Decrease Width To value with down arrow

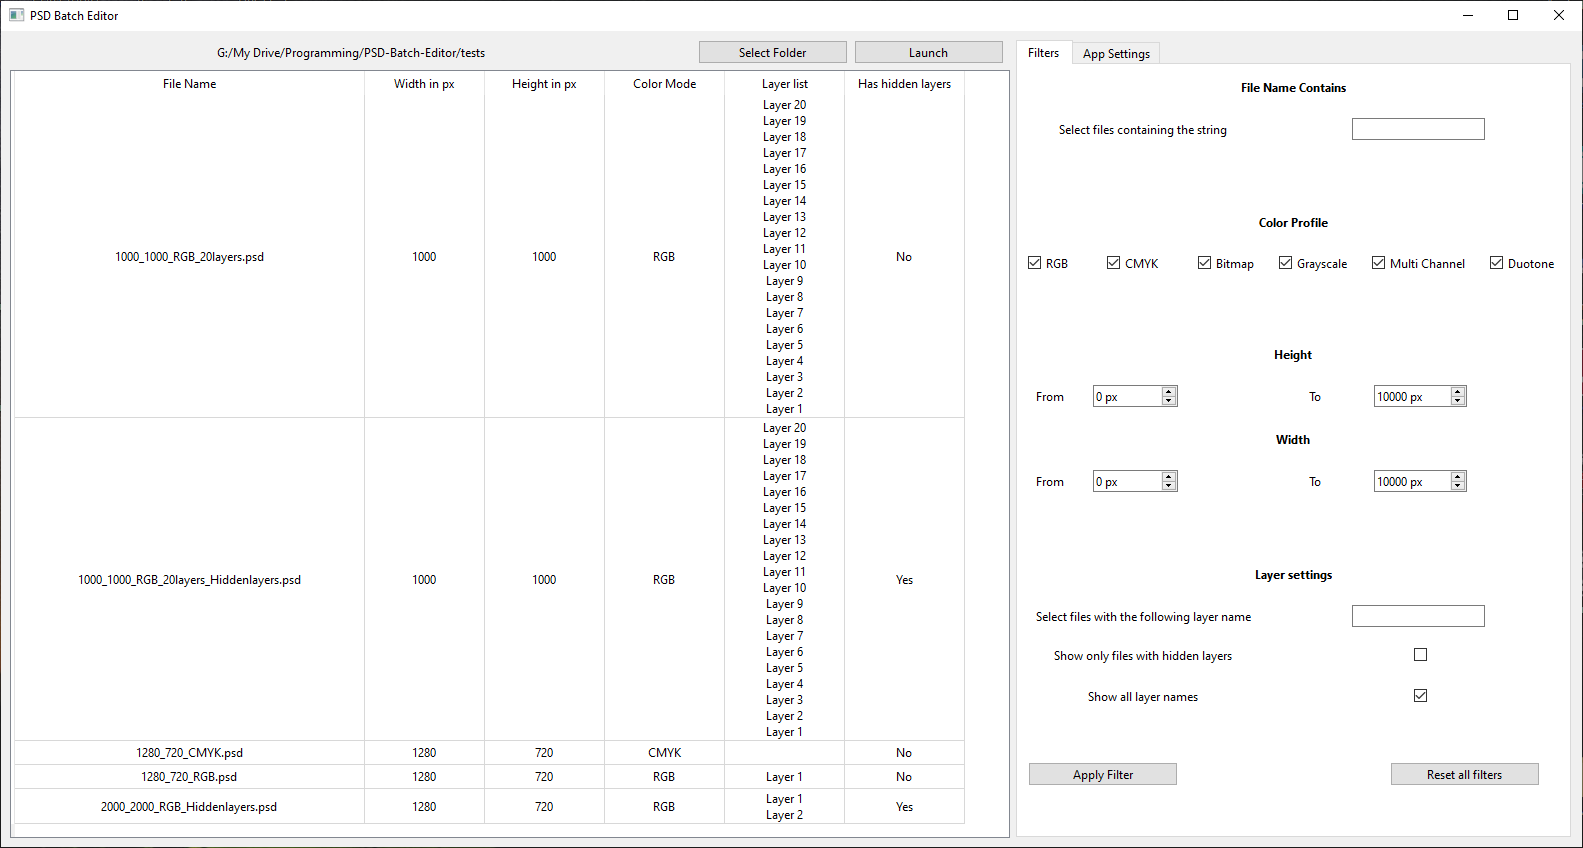[x=1458, y=486]
